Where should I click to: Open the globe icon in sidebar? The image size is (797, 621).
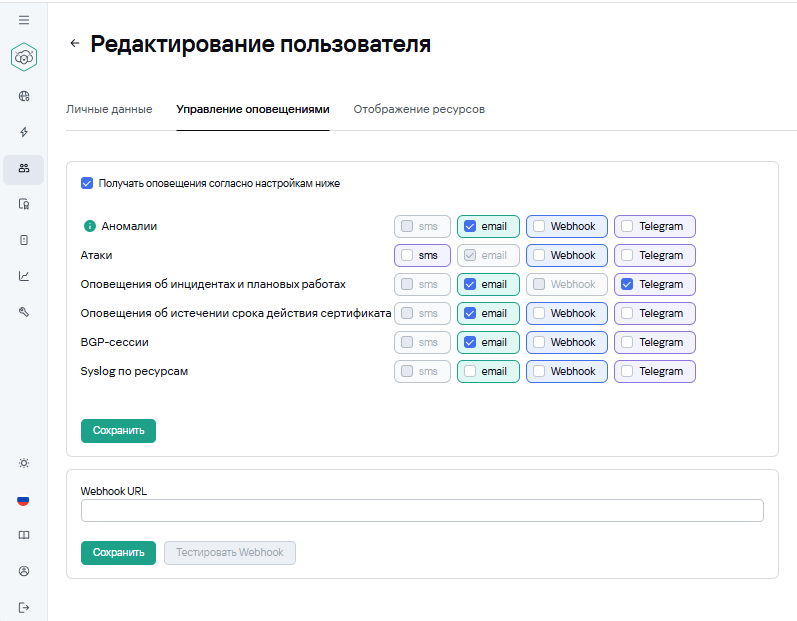coord(24,97)
